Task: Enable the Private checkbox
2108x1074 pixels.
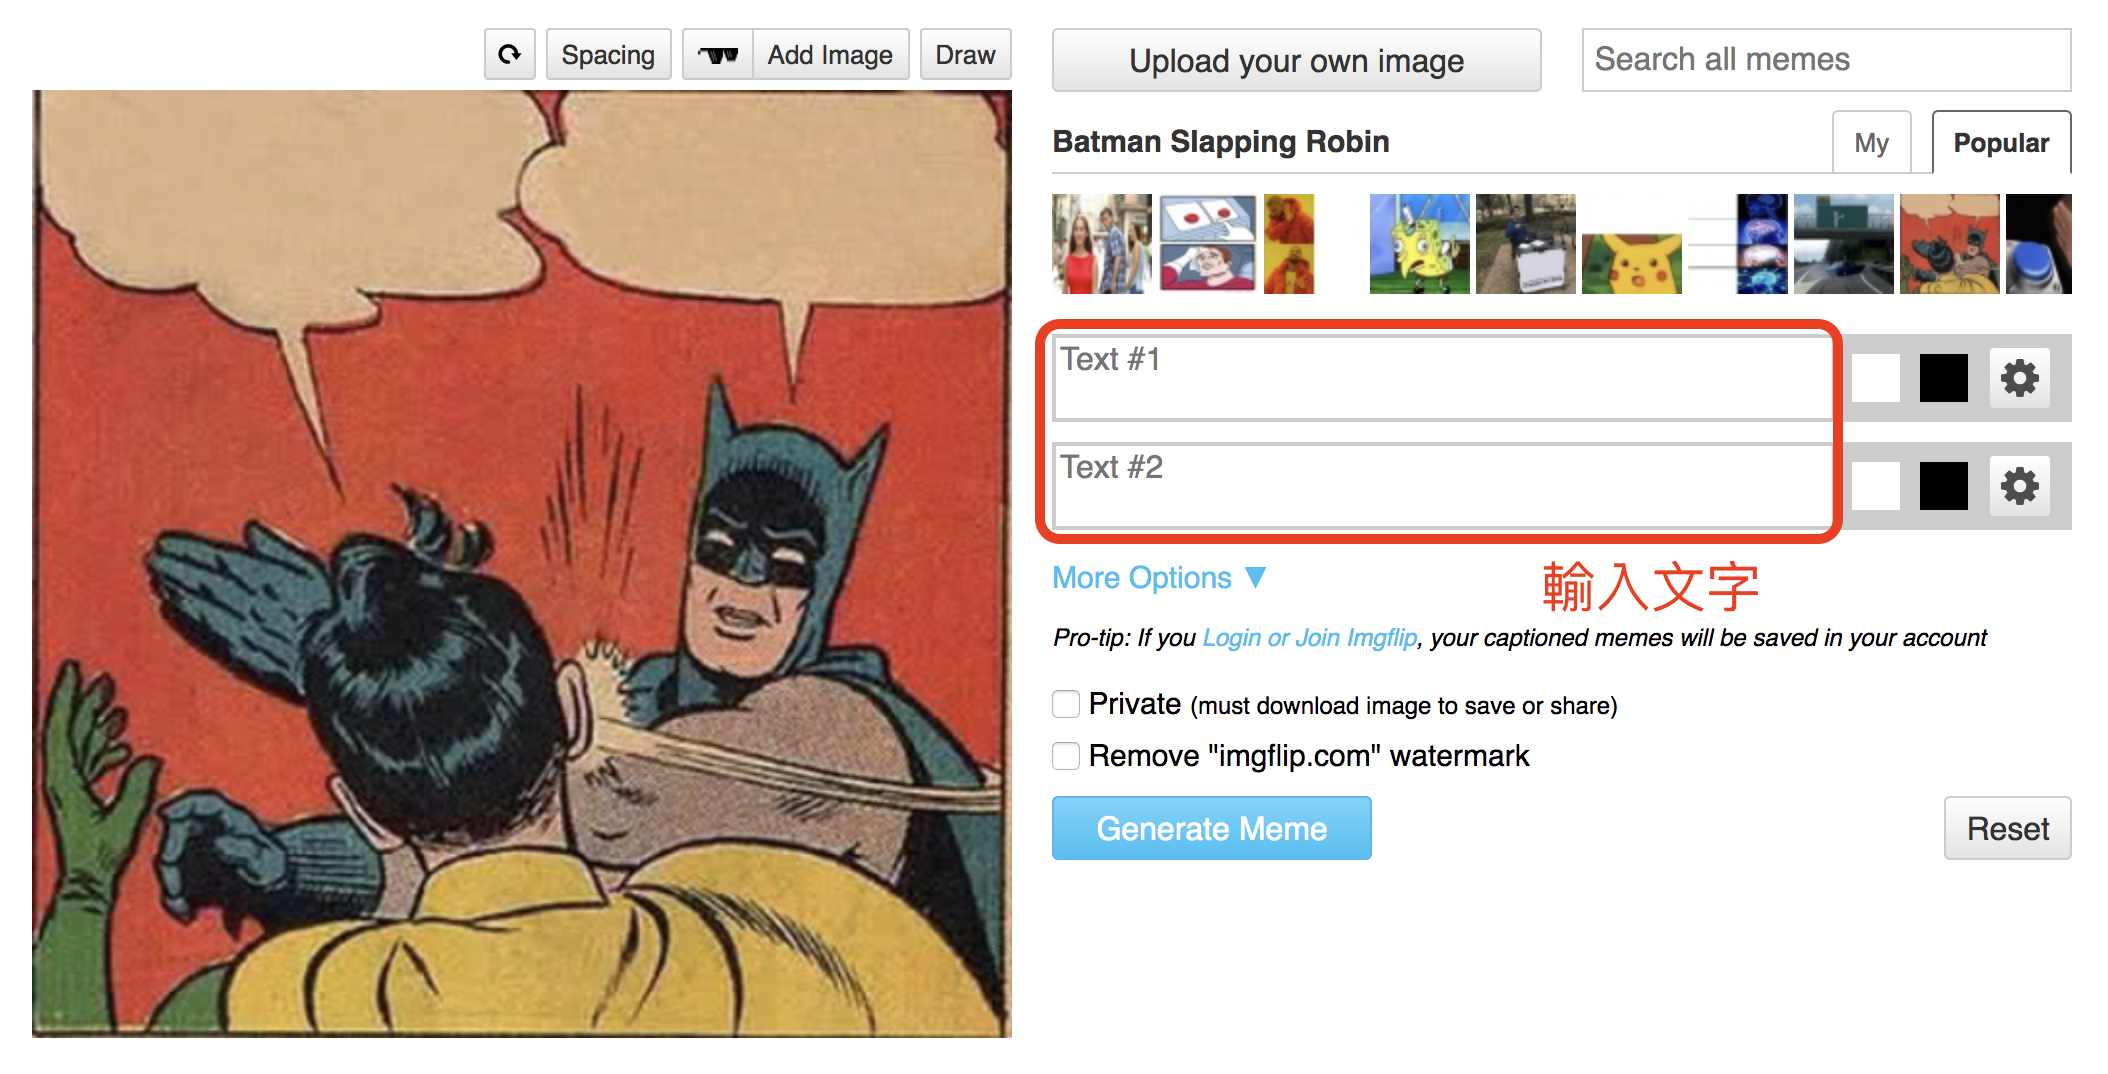Action: [1066, 704]
